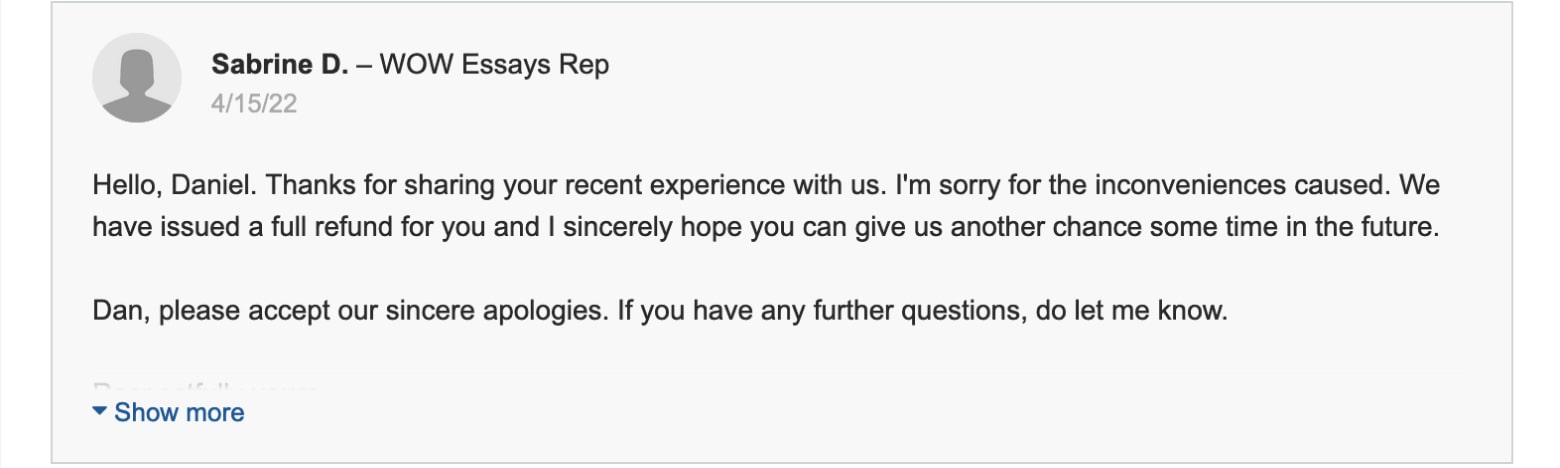Image resolution: width=1560 pixels, height=468 pixels.
Task: Click the gray user avatar icon
Action: point(137,78)
